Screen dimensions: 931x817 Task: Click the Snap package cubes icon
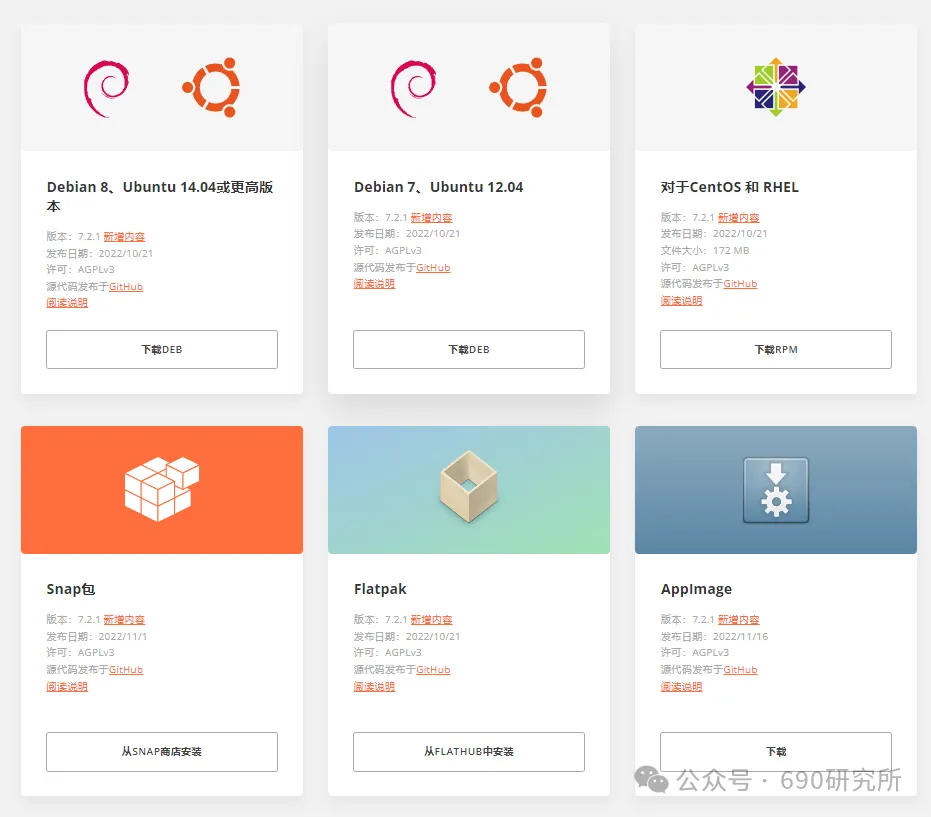tap(162, 489)
